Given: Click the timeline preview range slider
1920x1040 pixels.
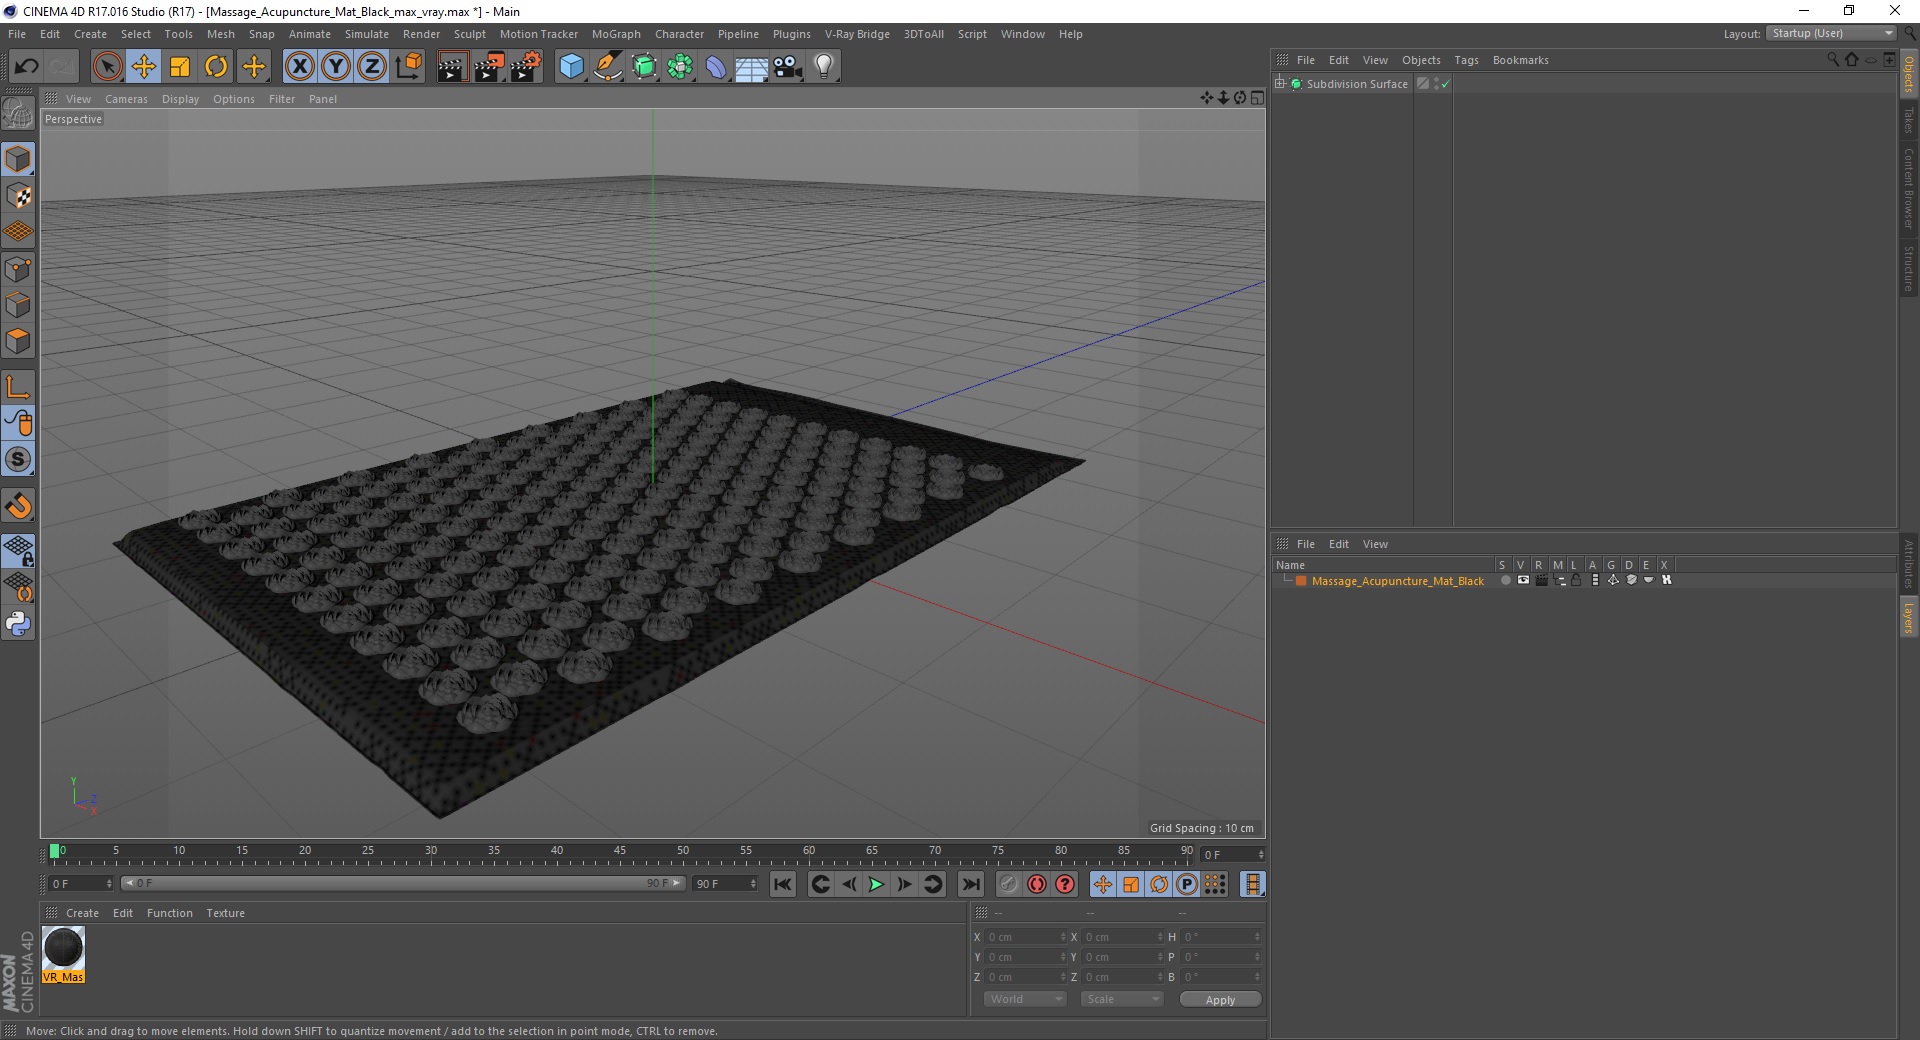Looking at the screenshot, I should click(403, 883).
